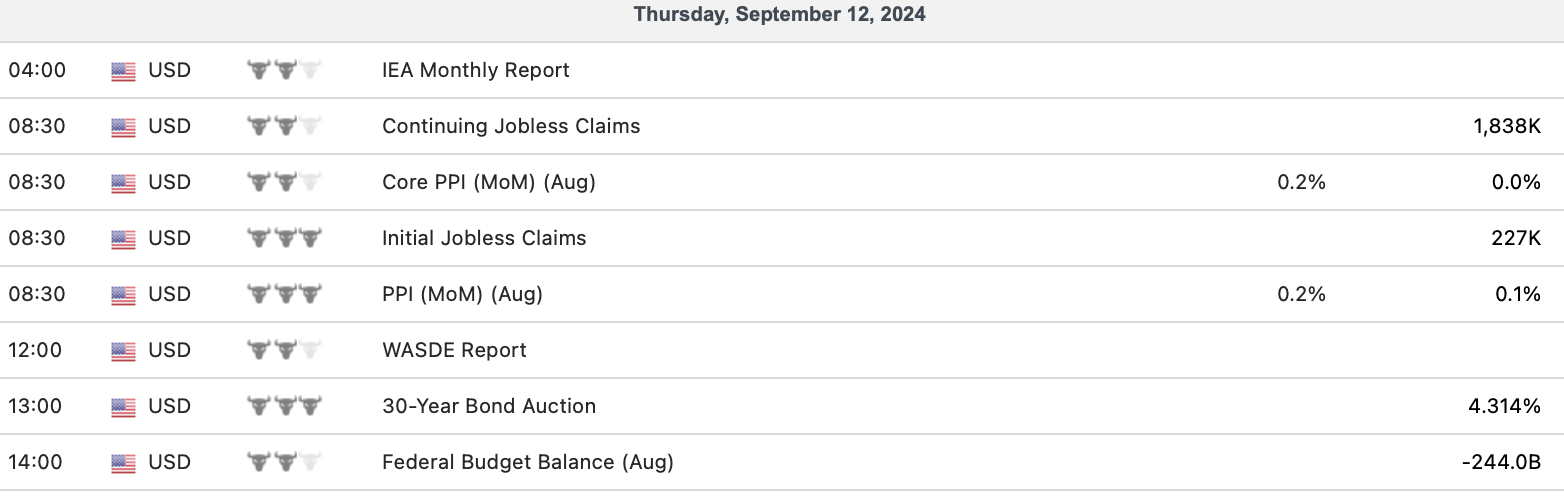Click the US flag in the WASDE Report row
This screenshot has height=500, width=1564.
coord(123,351)
